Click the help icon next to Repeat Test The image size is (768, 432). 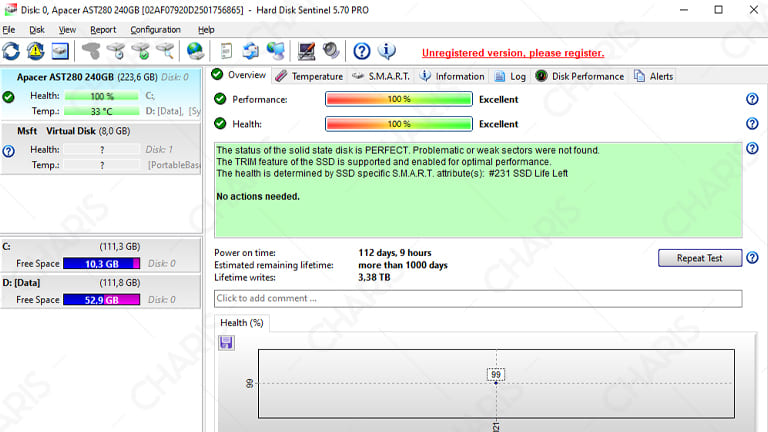(752, 258)
